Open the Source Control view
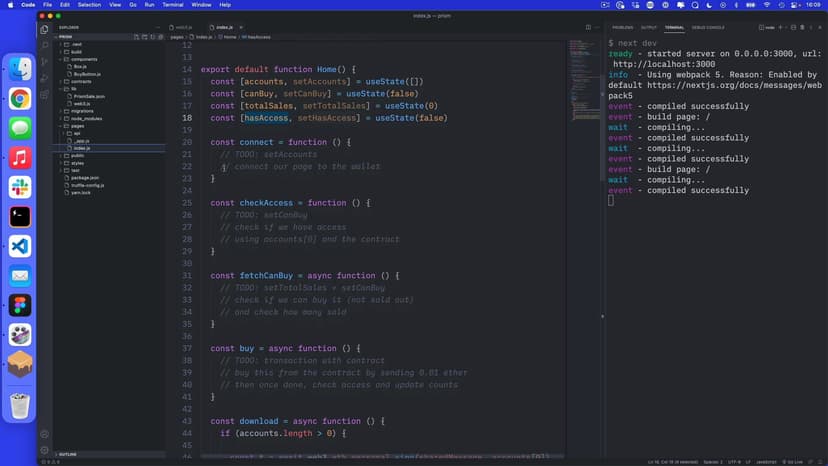 pos(45,62)
